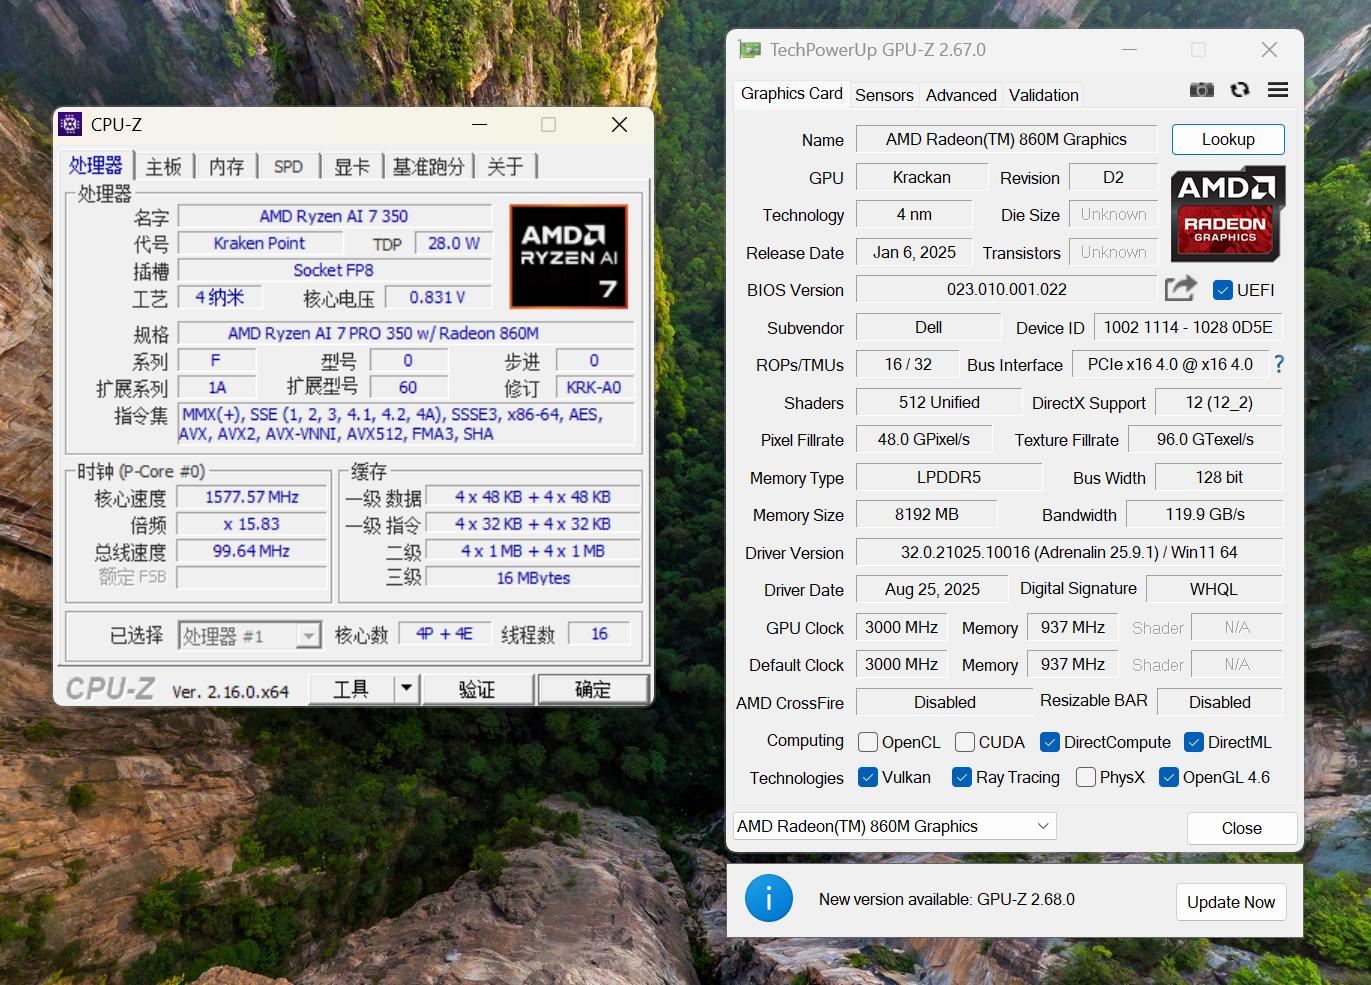The height and width of the screenshot is (985, 1371).
Task: Click the GPU-Z screenshot camera icon
Action: (1201, 90)
